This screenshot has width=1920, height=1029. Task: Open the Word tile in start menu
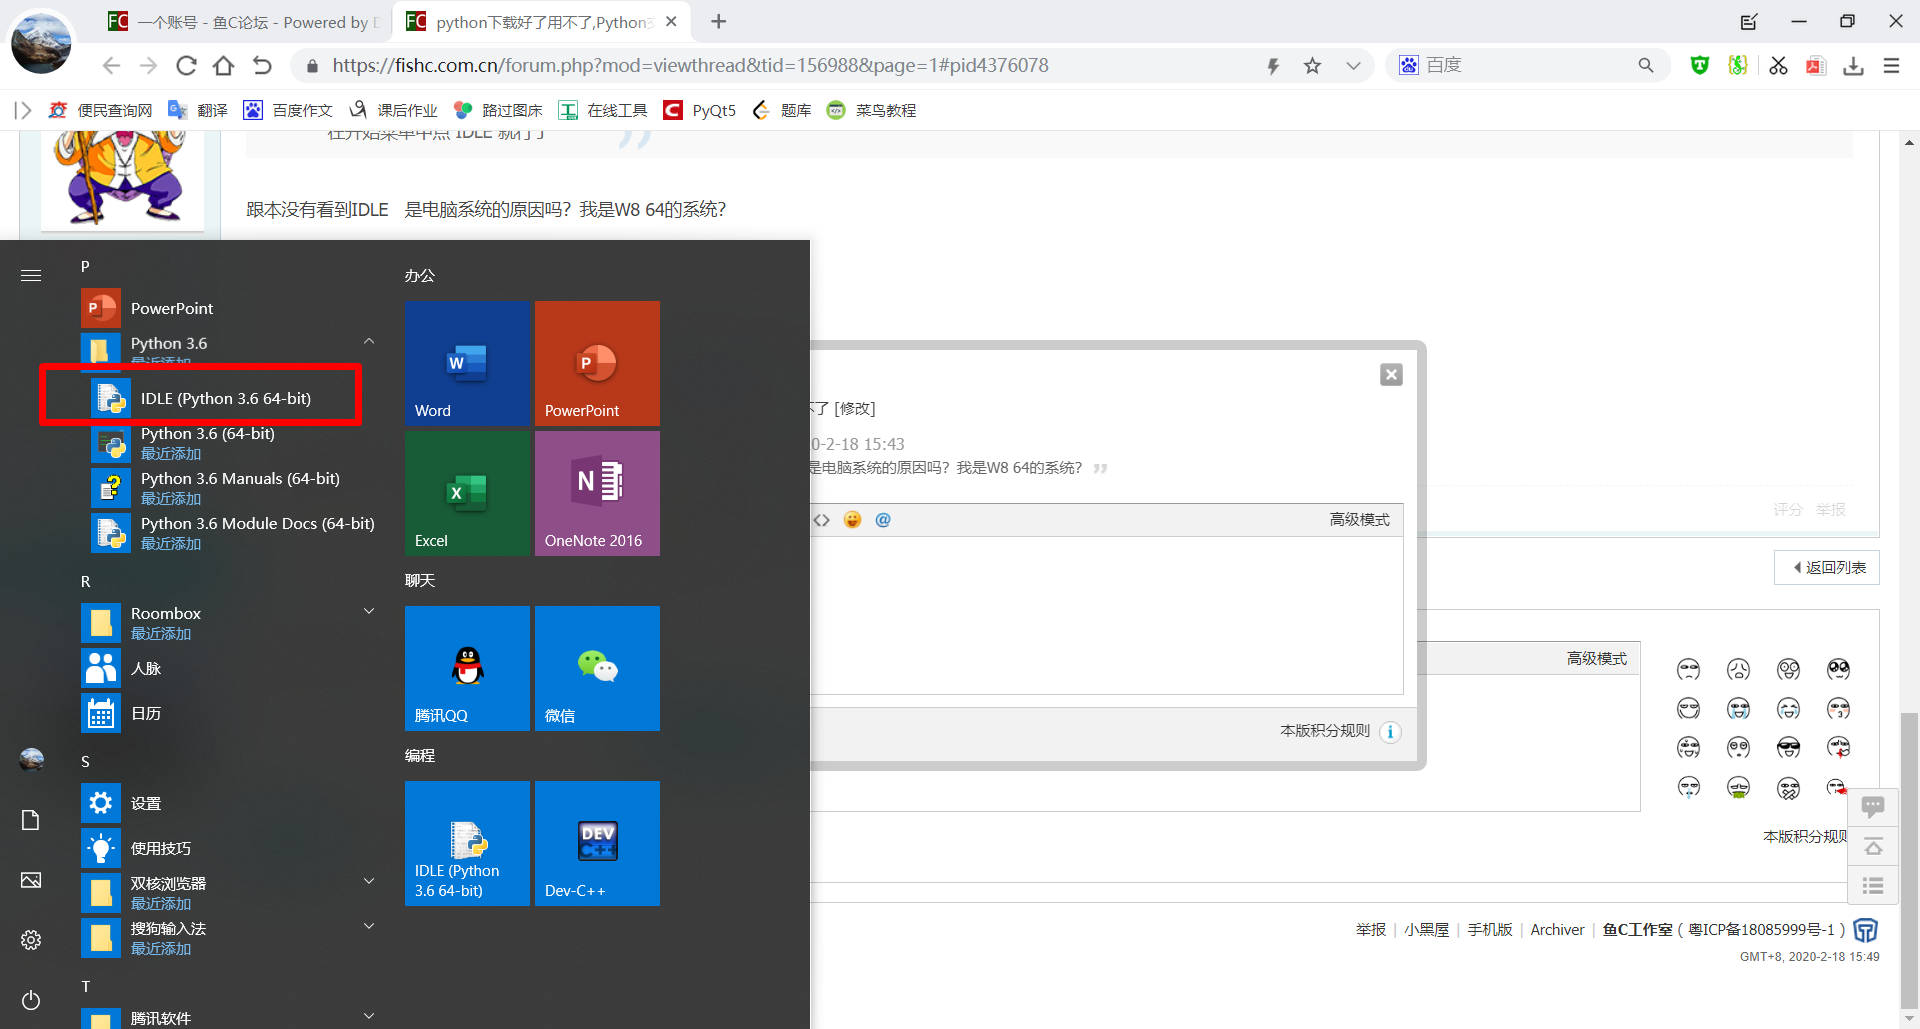click(467, 364)
